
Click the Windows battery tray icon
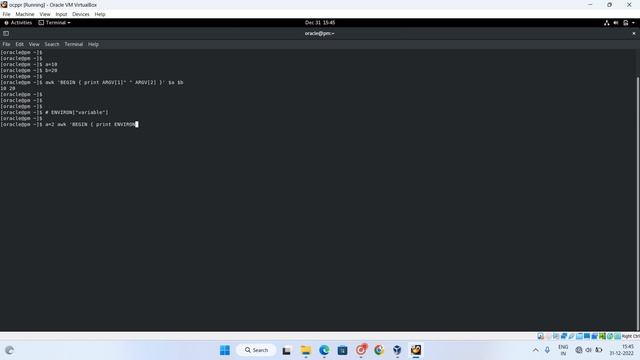[599, 350]
